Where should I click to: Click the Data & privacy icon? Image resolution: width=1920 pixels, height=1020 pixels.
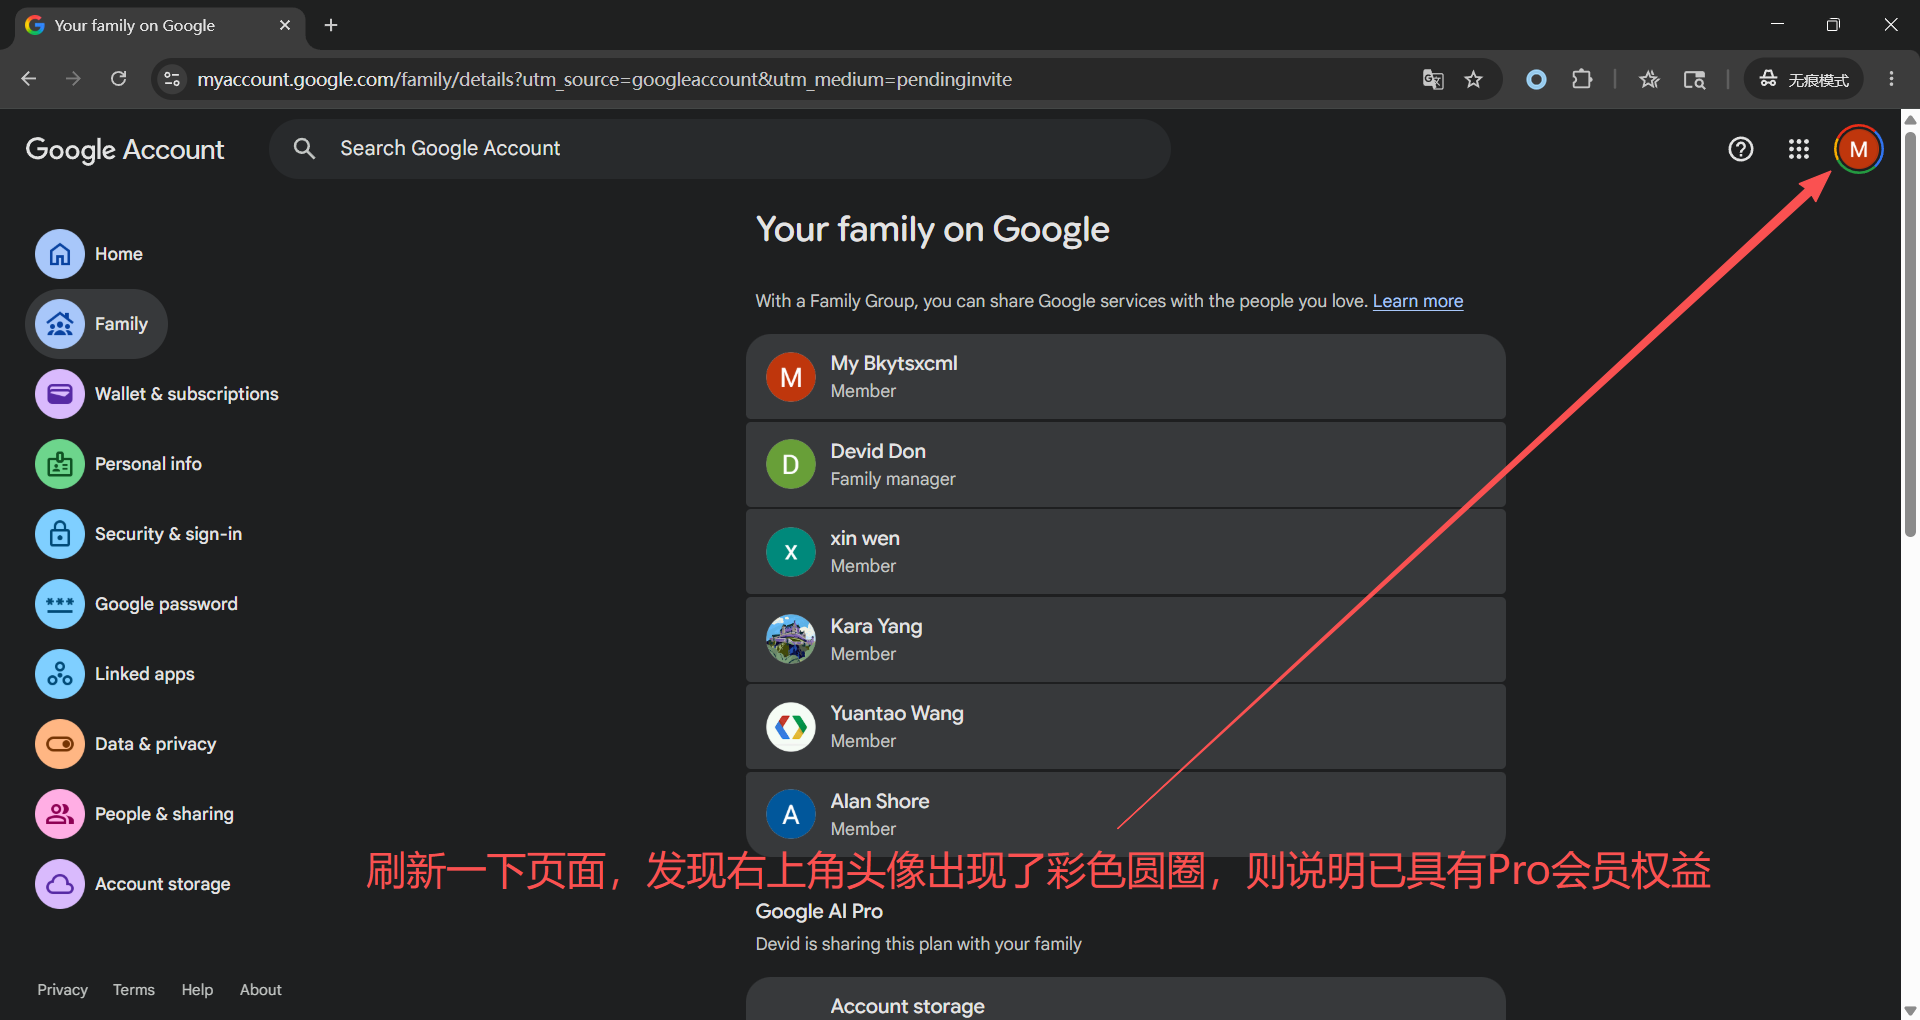coord(60,744)
